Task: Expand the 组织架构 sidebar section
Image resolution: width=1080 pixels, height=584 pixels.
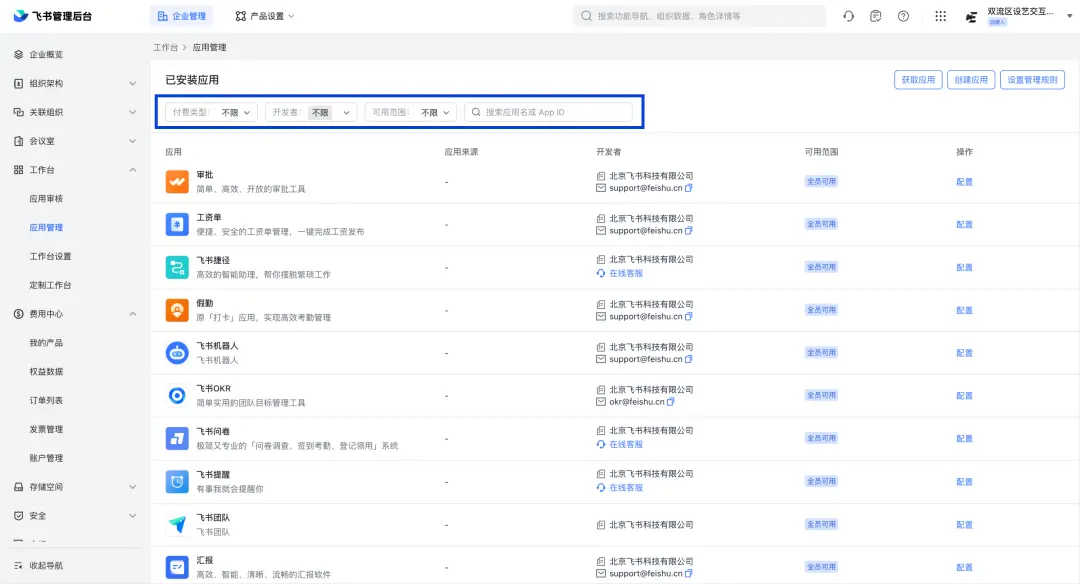Action: tap(133, 84)
